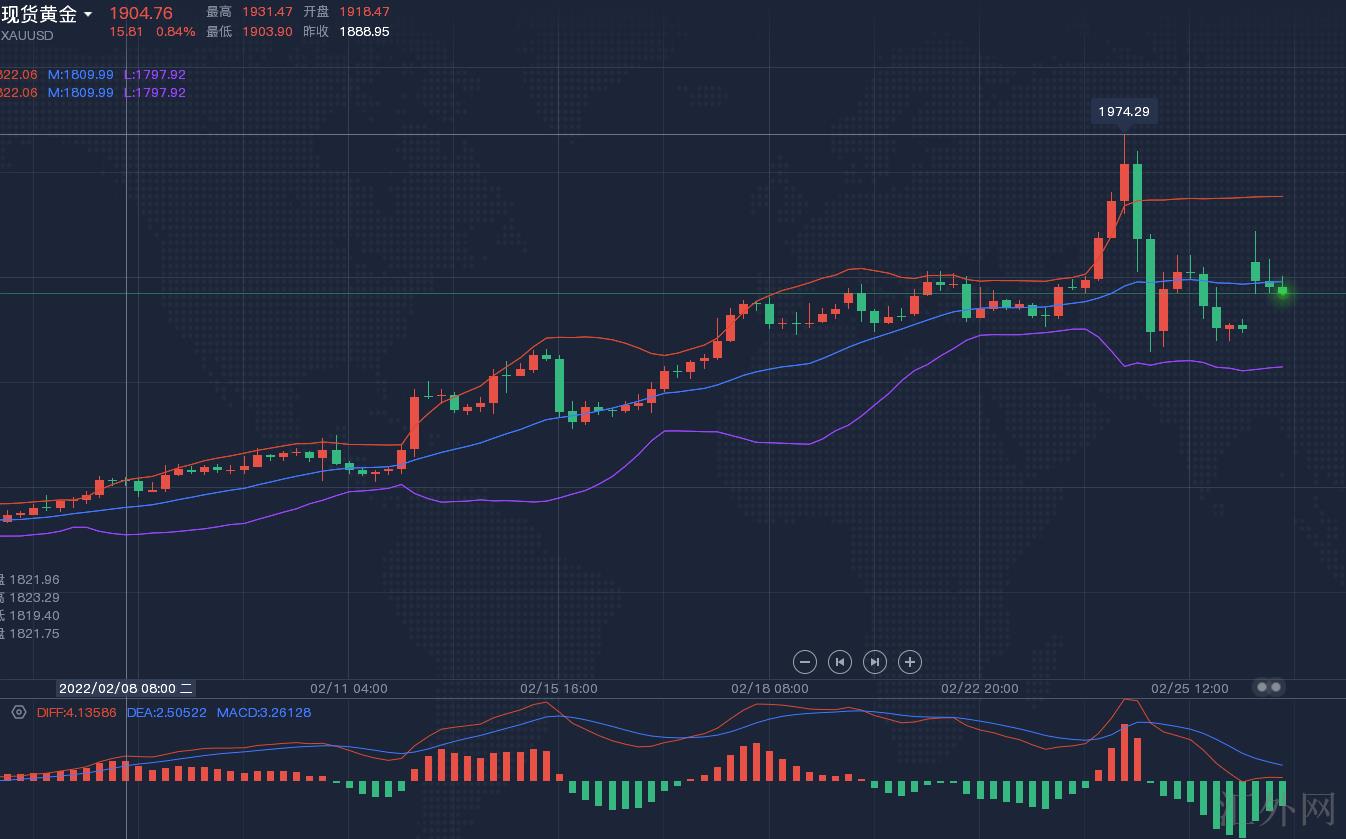The width and height of the screenshot is (1346, 839).
Task: Click the DIFF:4.13586 indicator value
Action: (x=76, y=713)
